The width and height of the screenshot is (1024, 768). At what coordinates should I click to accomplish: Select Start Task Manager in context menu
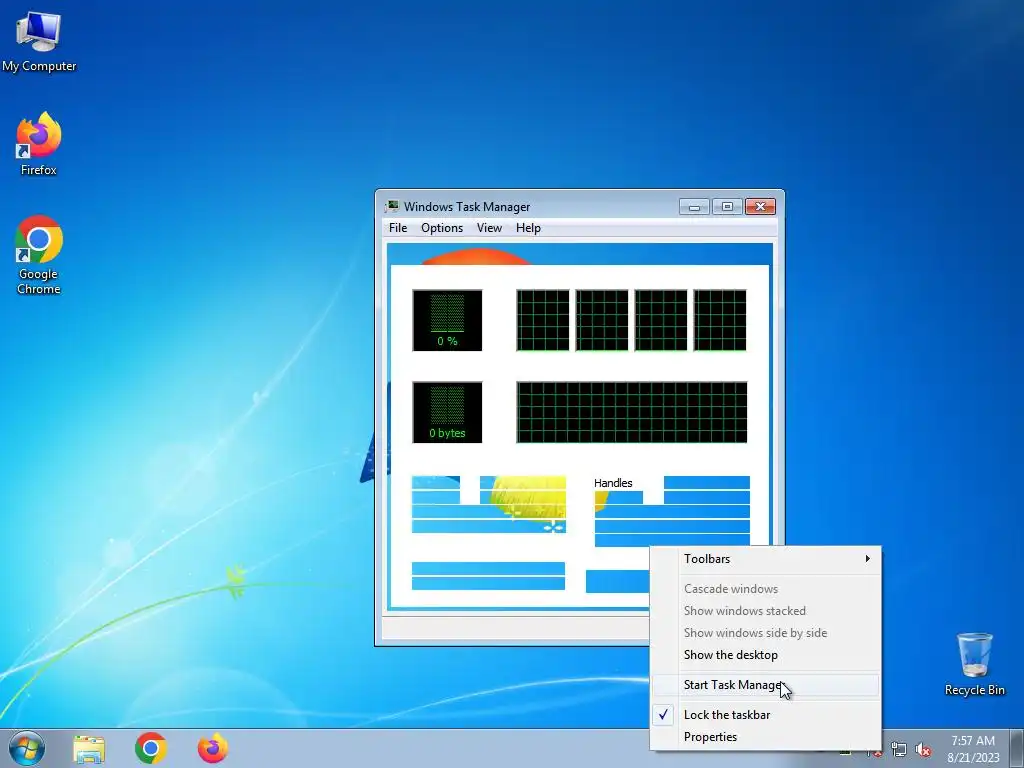[765, 684]
